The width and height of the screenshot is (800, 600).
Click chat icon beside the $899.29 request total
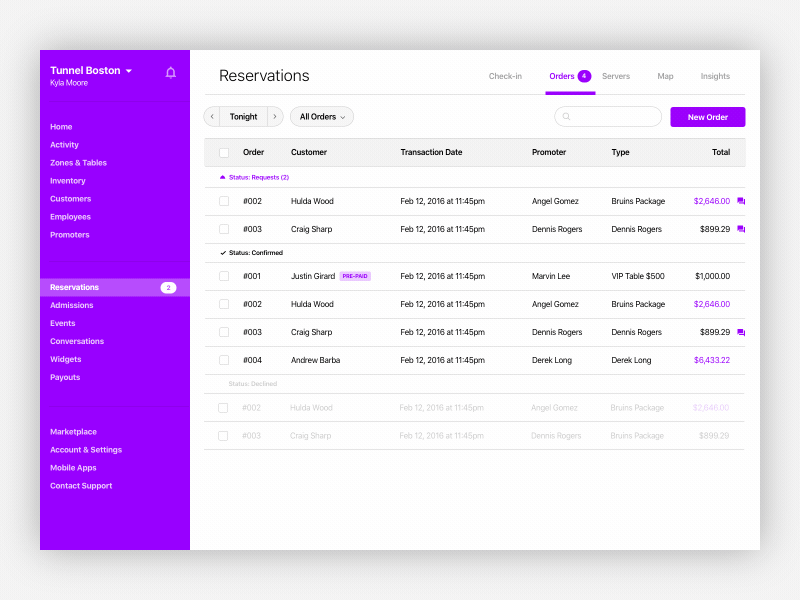741,229
